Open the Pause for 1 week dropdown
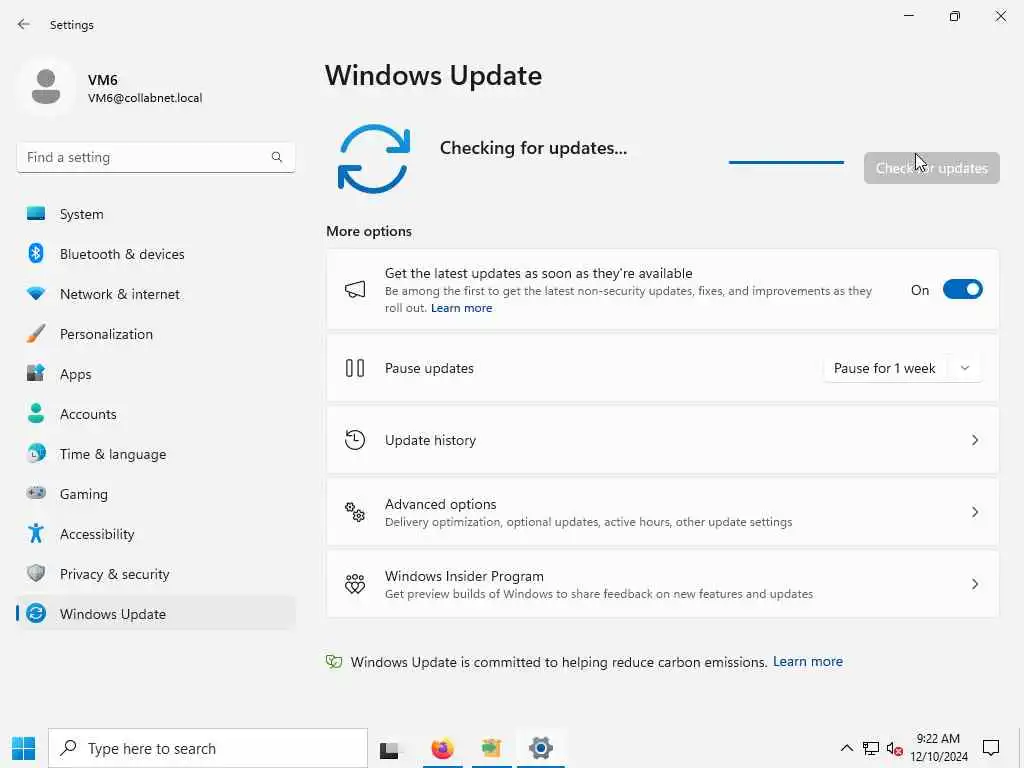The width and height of the screenshot is (1024, 768). 965,368
